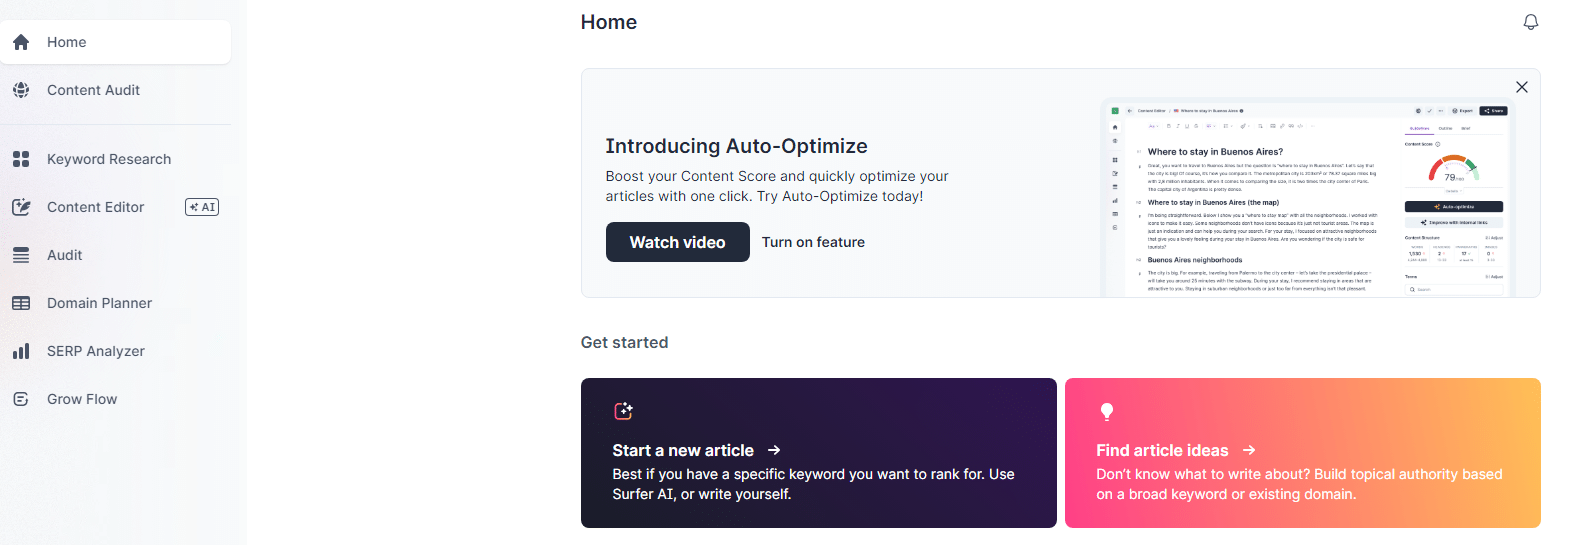Click the Home house icon in sidebar
Screen dimensions: 1588x545
(21, 42)
